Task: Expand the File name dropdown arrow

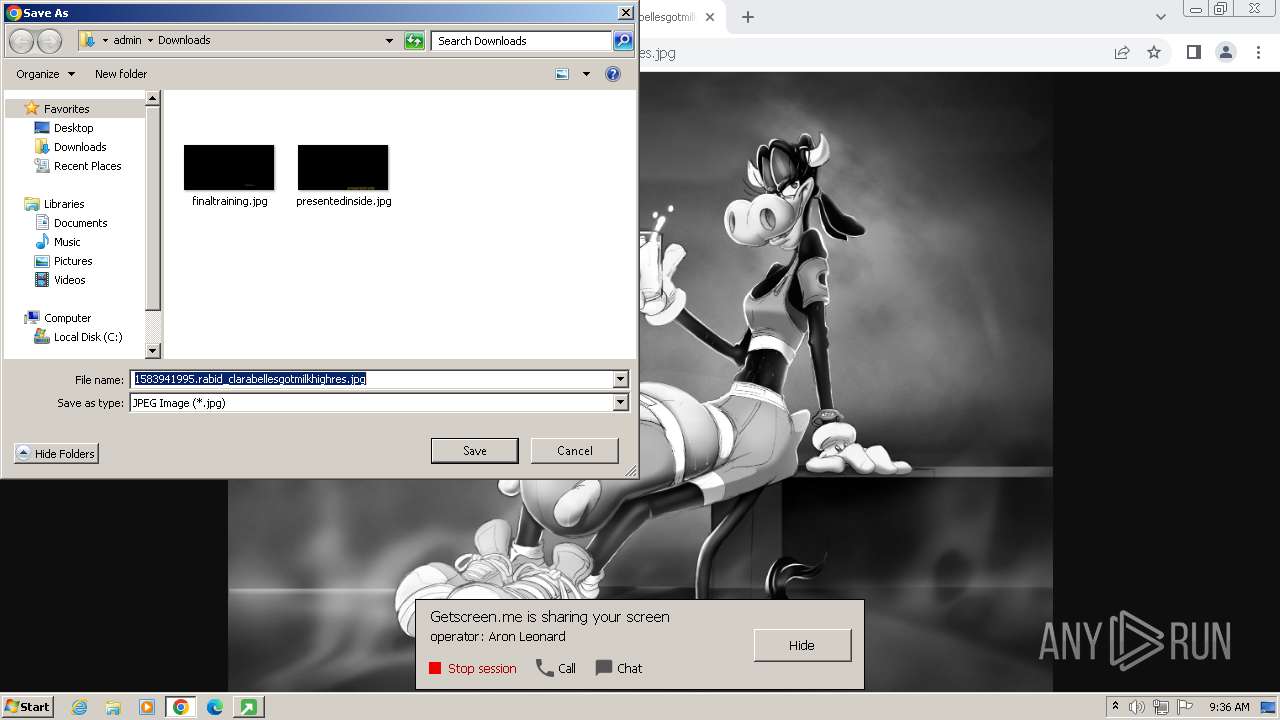Action: (x=621, y=379)
